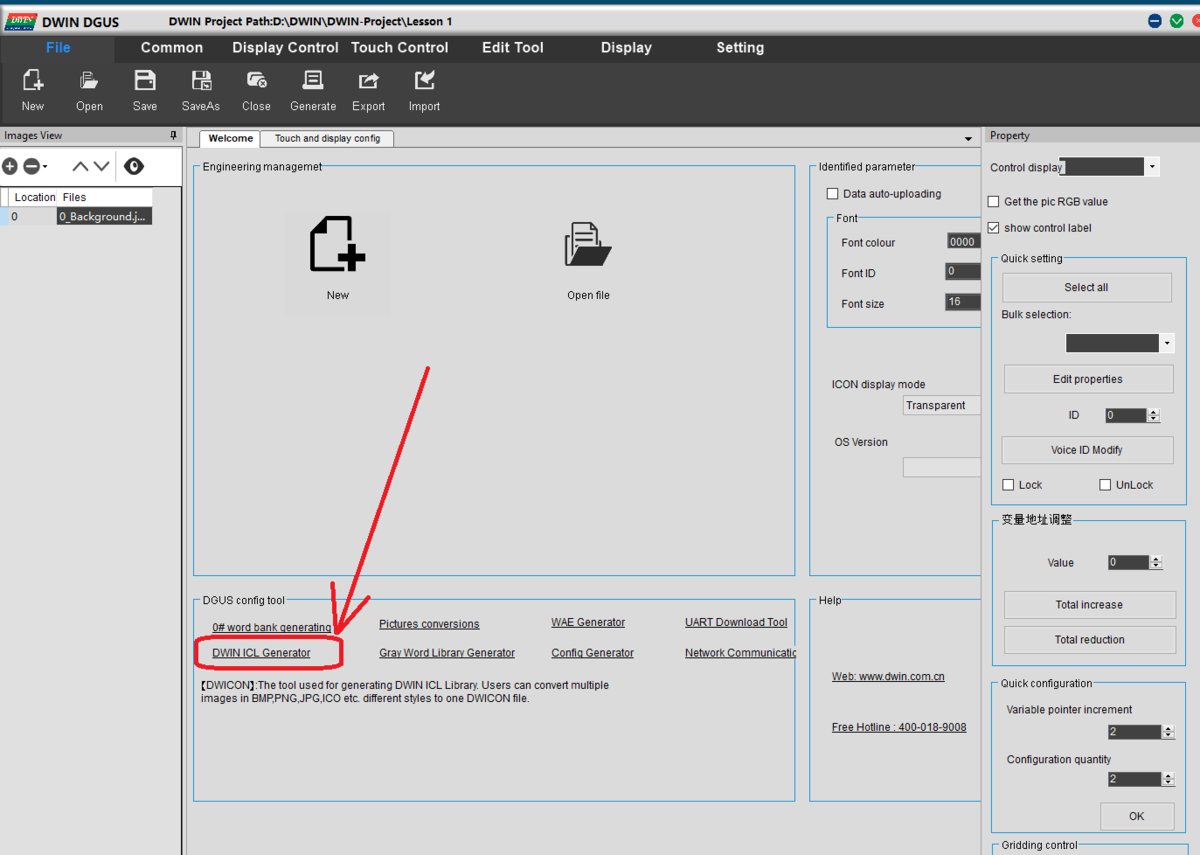
Task: Open 0# word bank generating link
Action: pos(271,628)
